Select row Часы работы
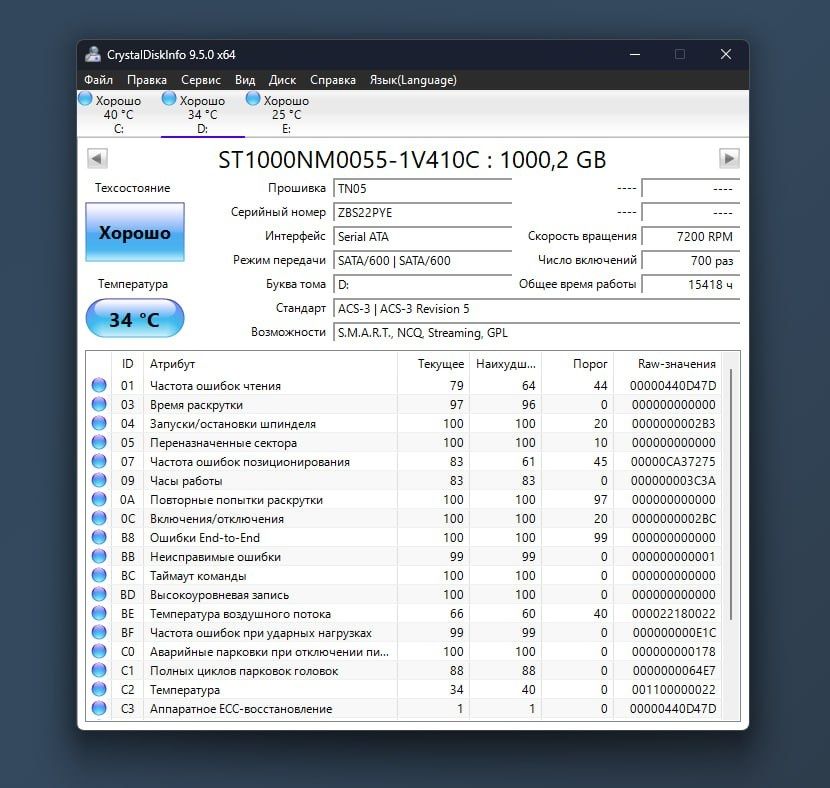This screenshot has width=830, height=788. (404, 481)
